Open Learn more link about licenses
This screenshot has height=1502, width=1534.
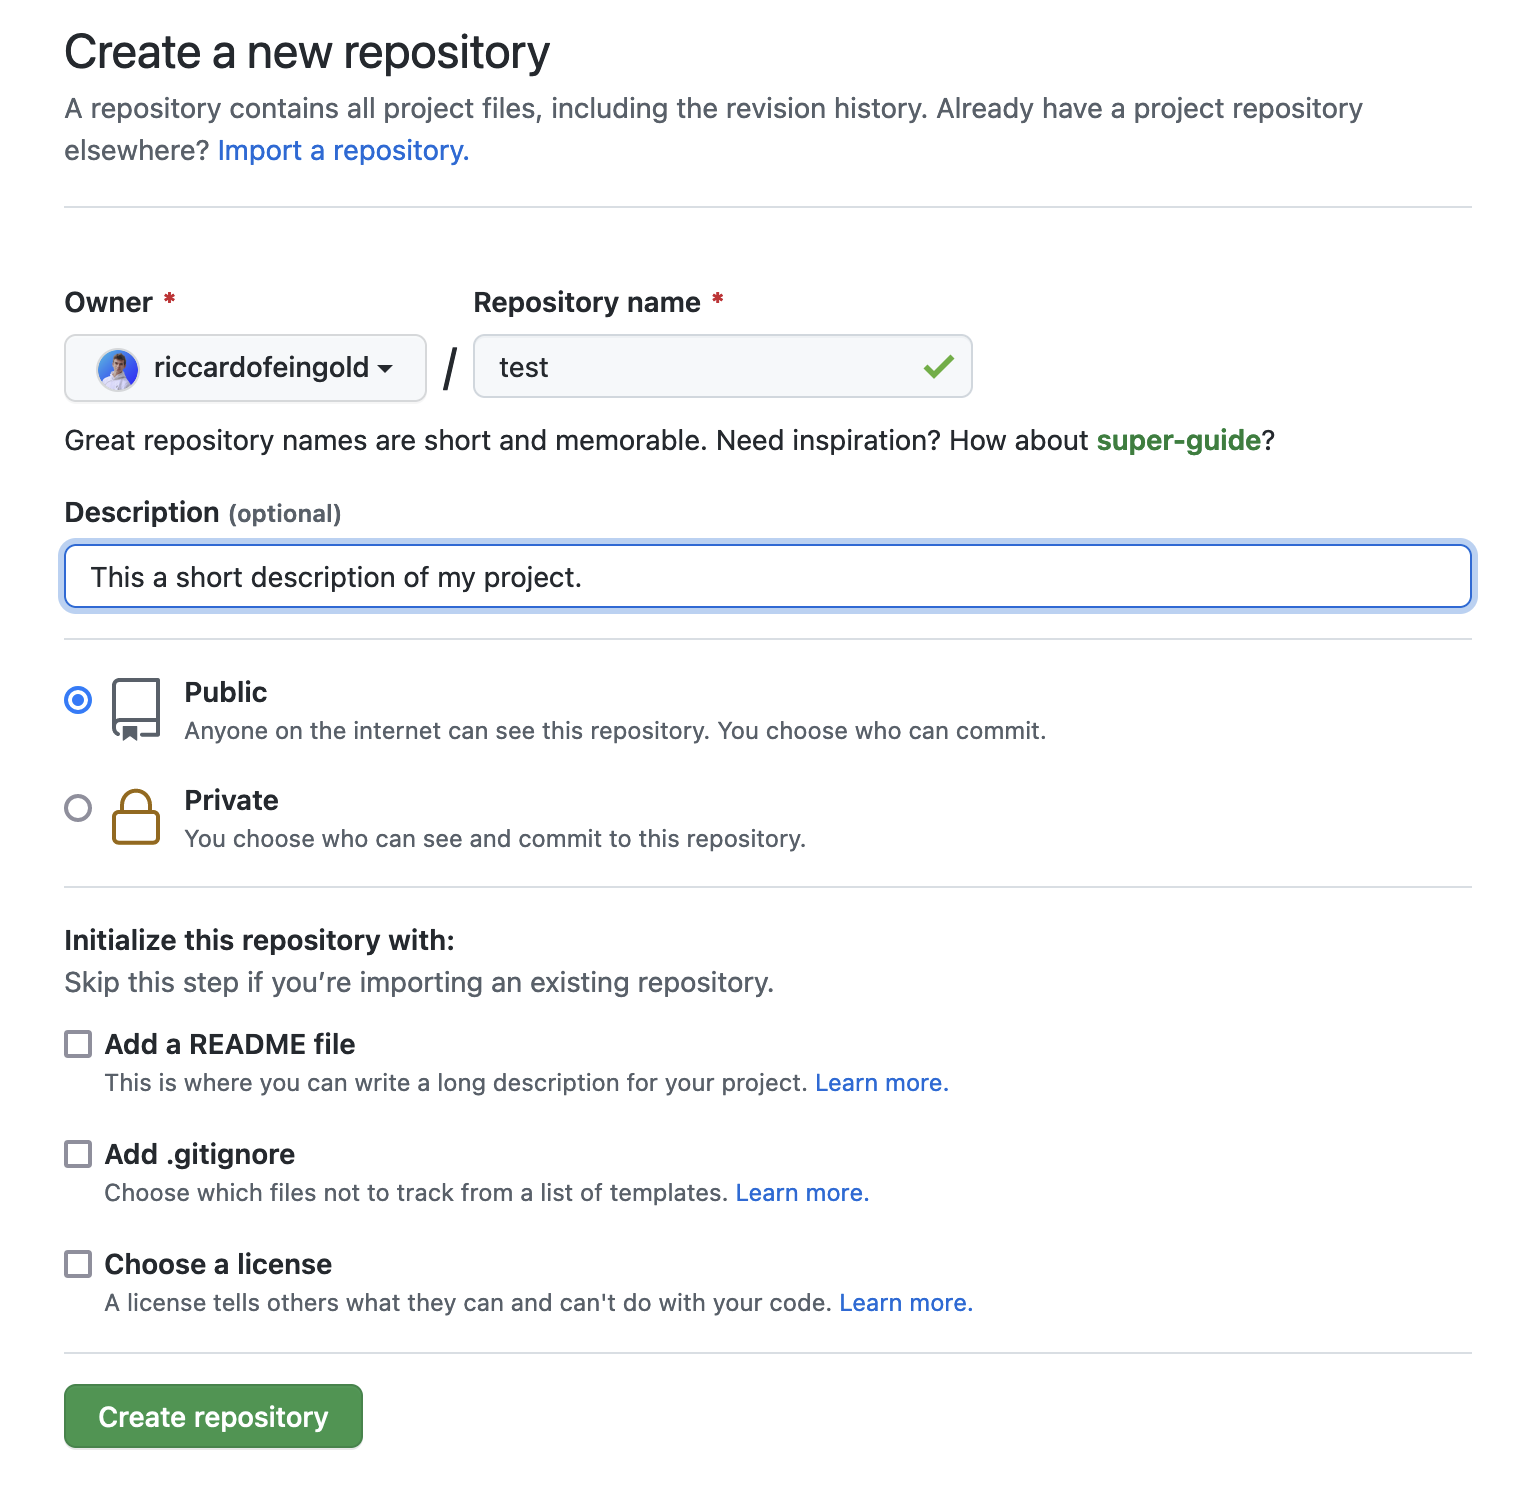(x=906, y=1303)
